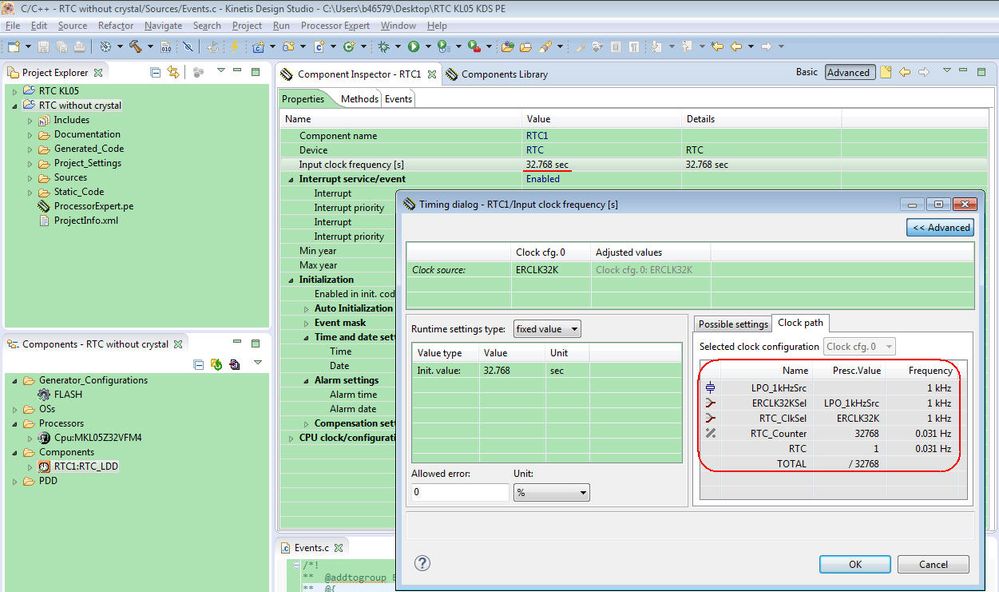
Task: Select the LPO_1kHzSrc row in clock path
Action: (x=828, y=387)
